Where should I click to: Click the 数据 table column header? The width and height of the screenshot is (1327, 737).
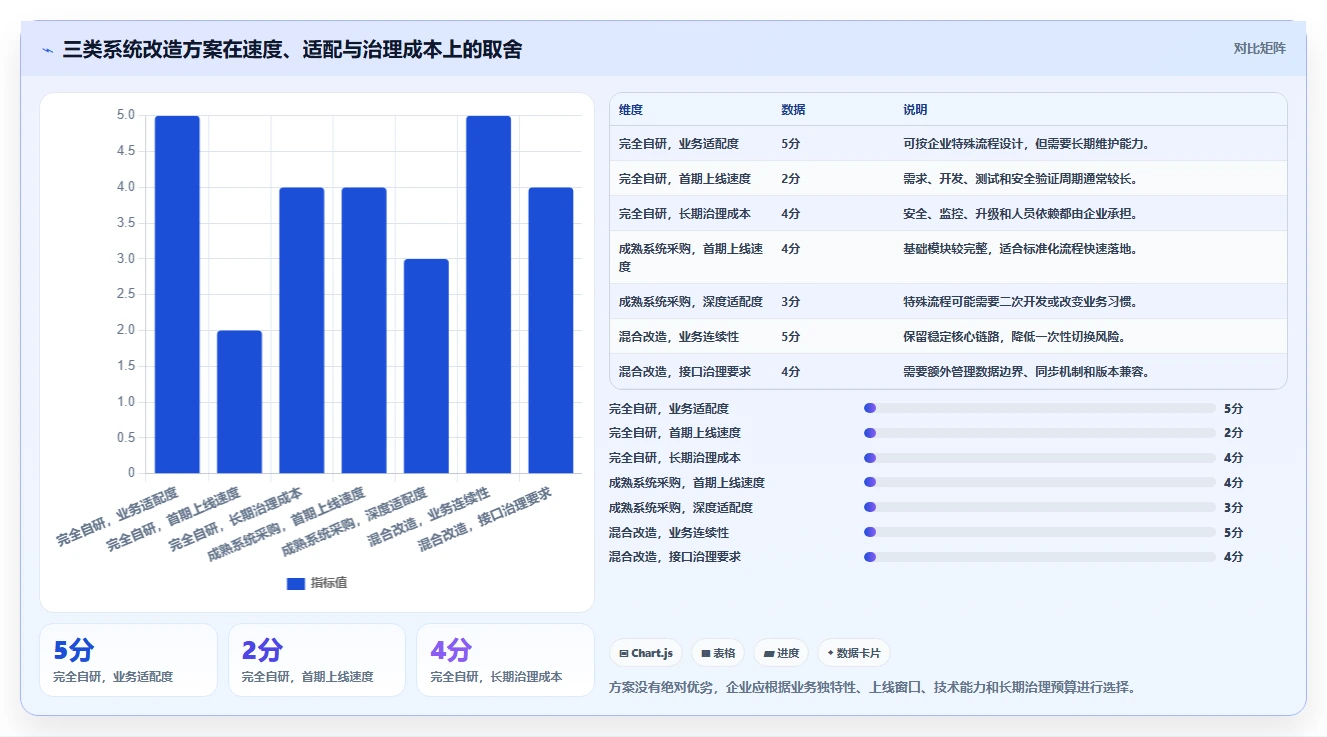coord(793,110)
